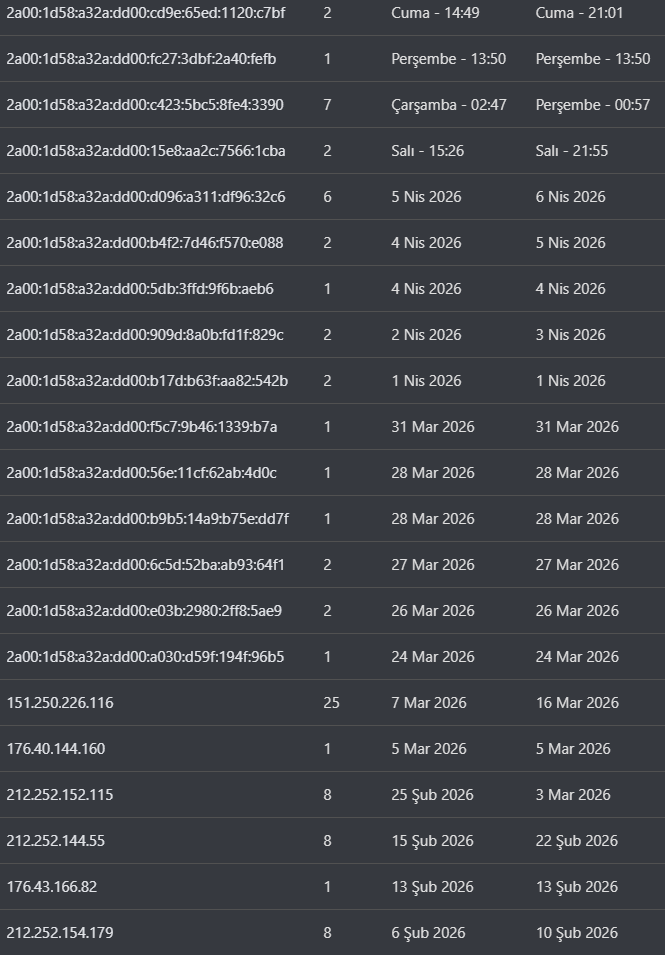Click IP address 176.40.144.160
This screenshot has height=955, width=665.
coord(55,749)
